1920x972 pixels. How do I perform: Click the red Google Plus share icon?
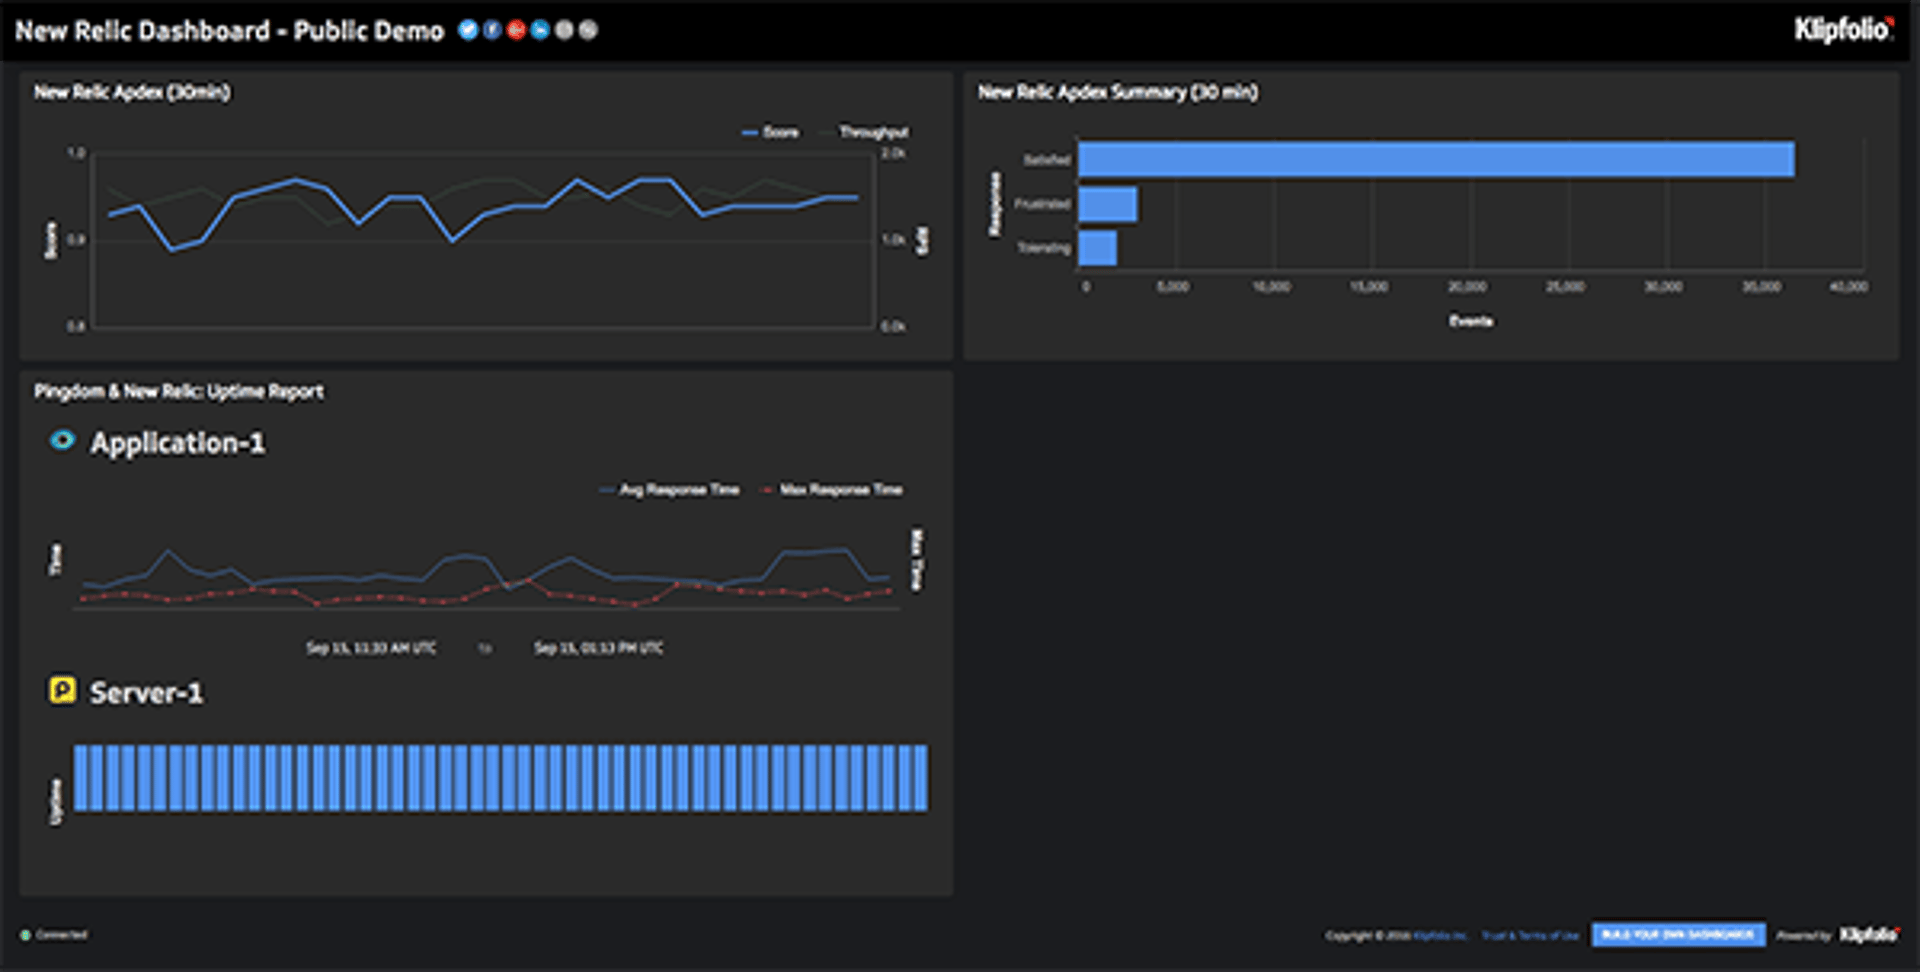(x=516, y=30)
